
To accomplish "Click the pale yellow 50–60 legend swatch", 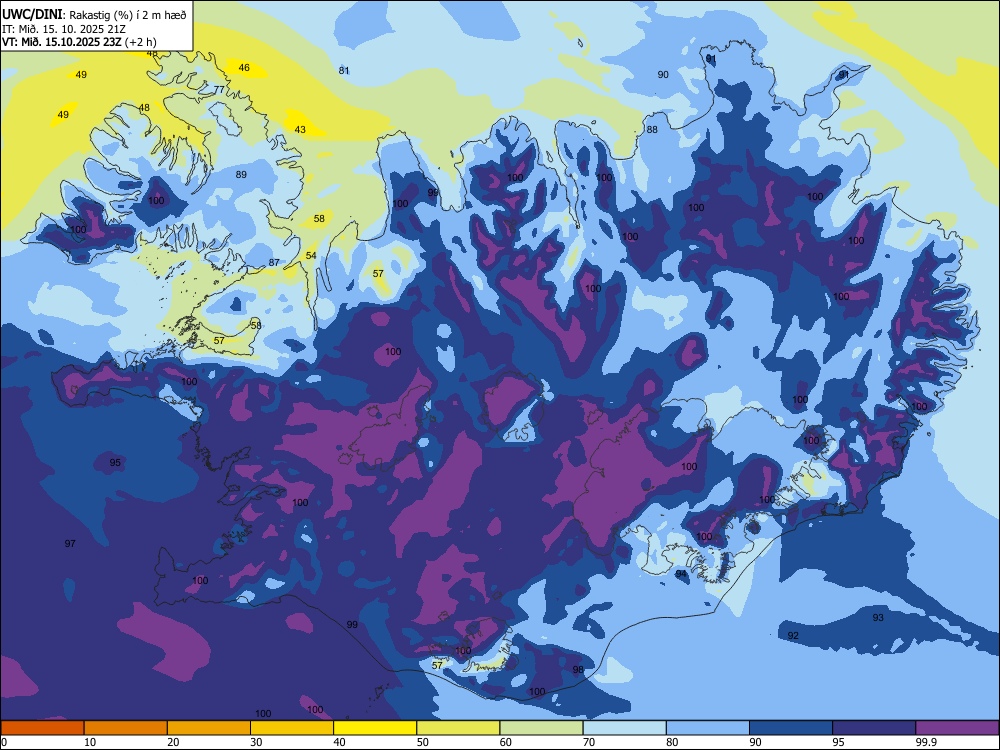I will click(x=459, y=728).
